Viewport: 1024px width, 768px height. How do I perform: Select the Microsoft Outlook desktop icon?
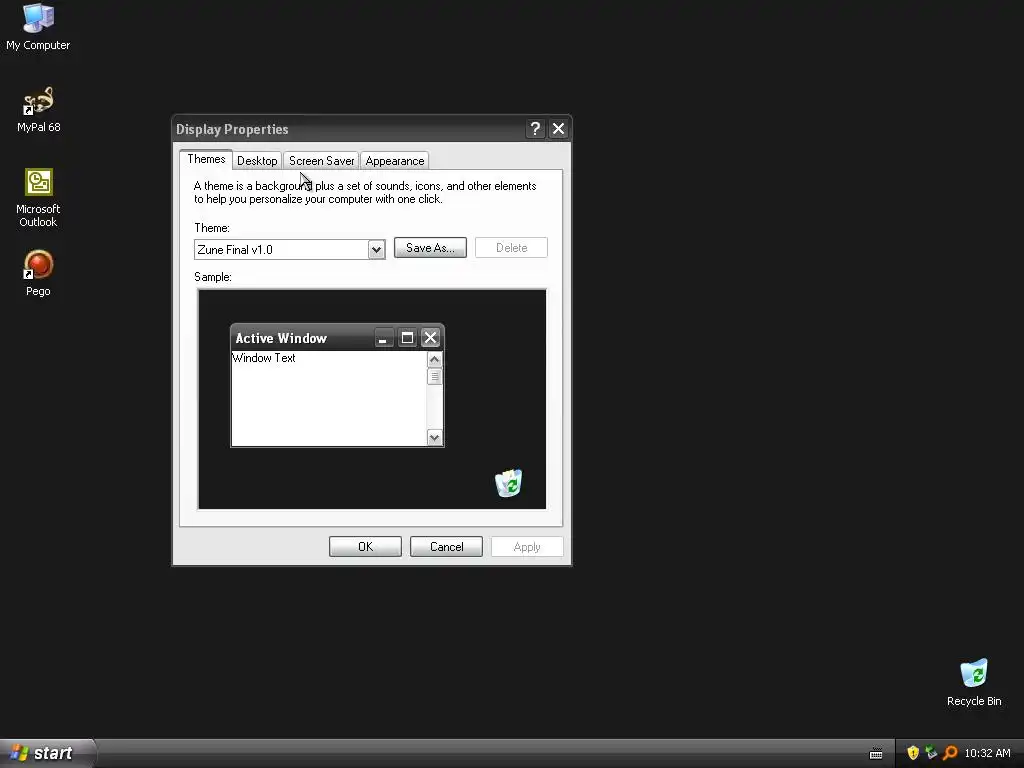(x=39, y=197)
